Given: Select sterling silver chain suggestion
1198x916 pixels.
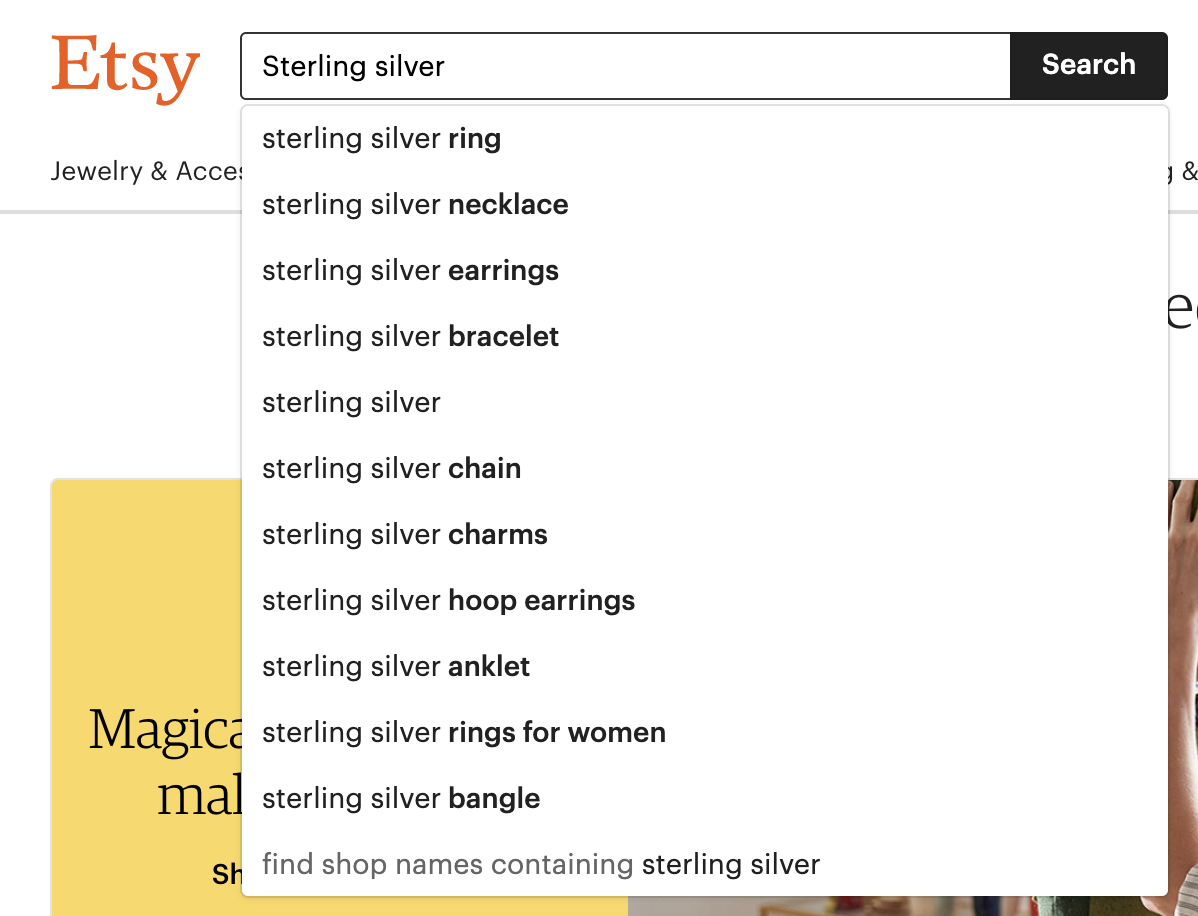Looking at the screenshot, I should pyautogui.click(x=704, y=468).
